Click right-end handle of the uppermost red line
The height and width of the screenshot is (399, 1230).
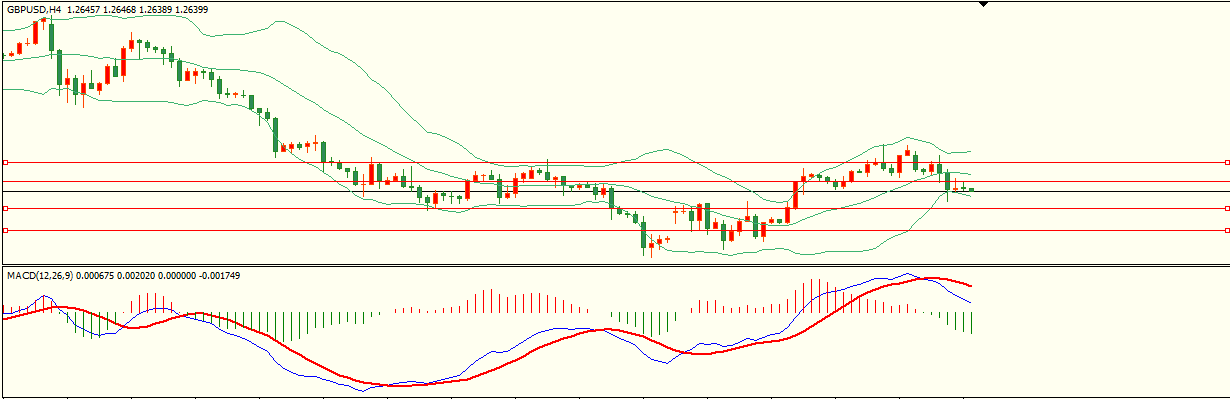(x=1226, y=161)
